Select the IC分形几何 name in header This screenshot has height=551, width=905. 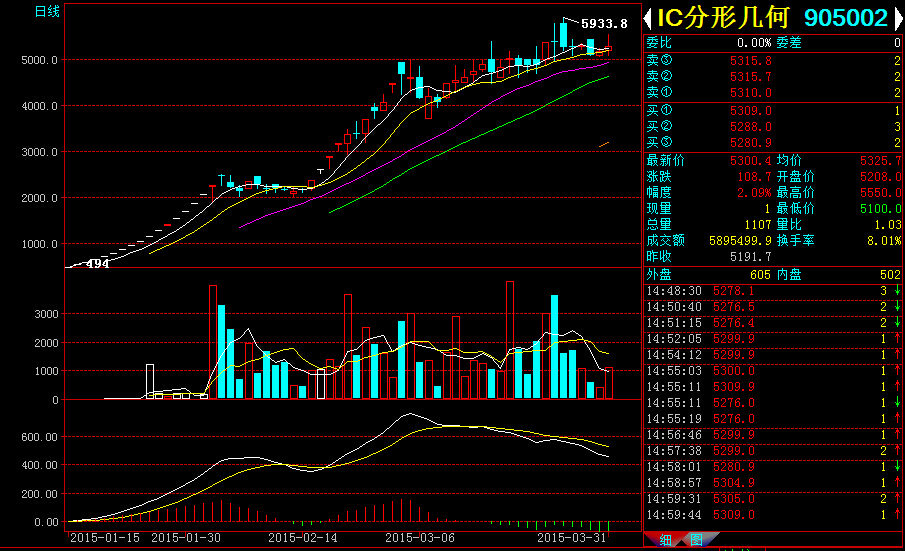coord(723,18)
